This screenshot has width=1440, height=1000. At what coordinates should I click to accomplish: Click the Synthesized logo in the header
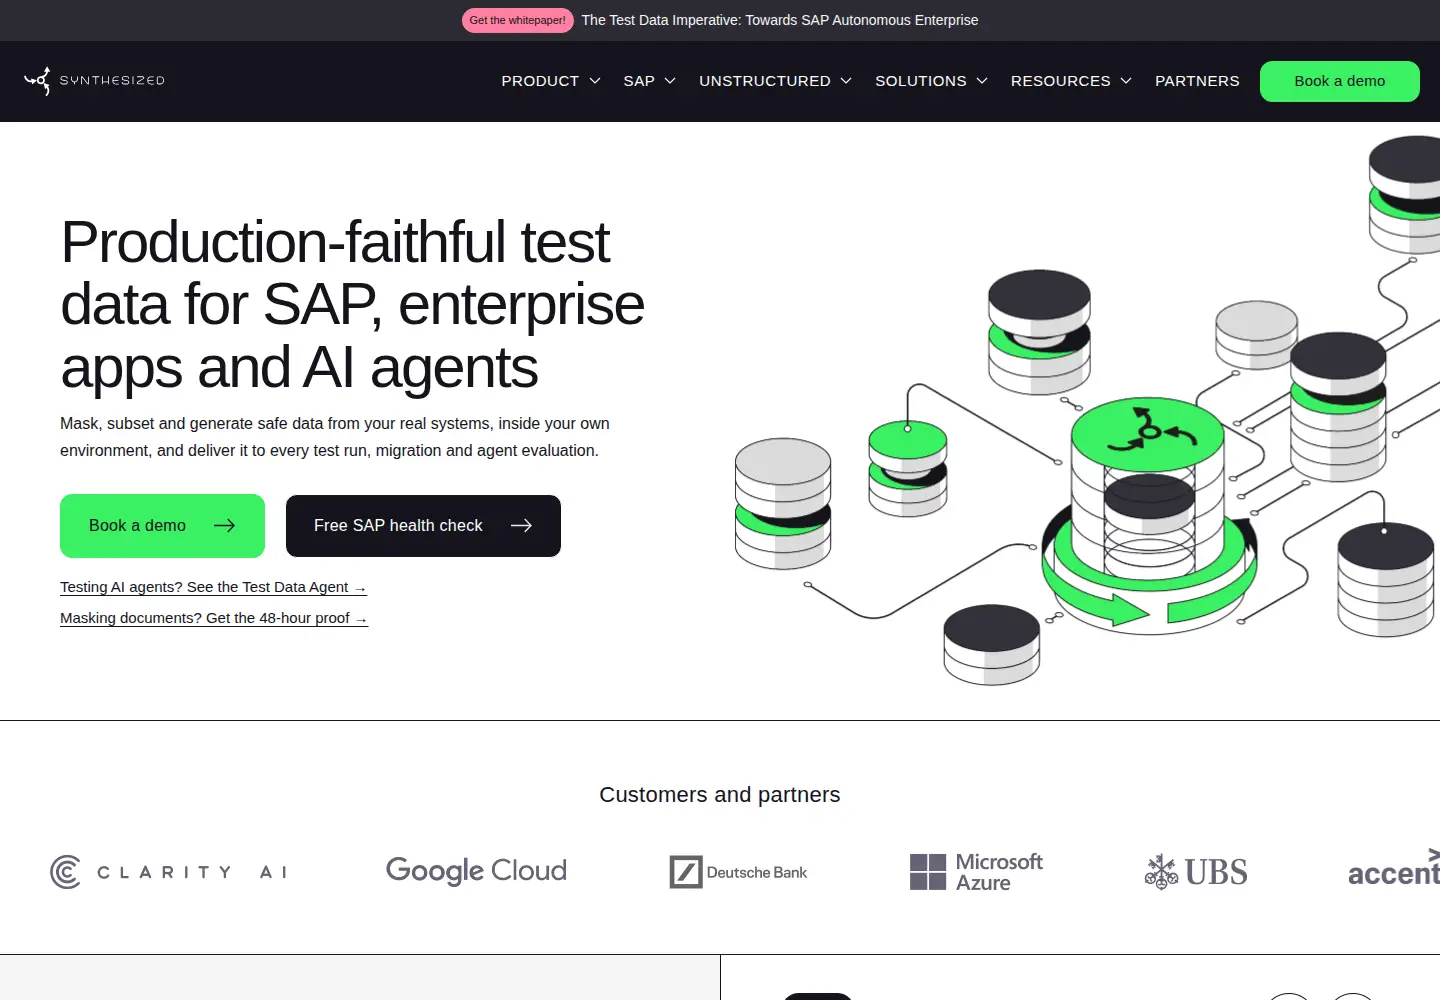tap(94, 81)
